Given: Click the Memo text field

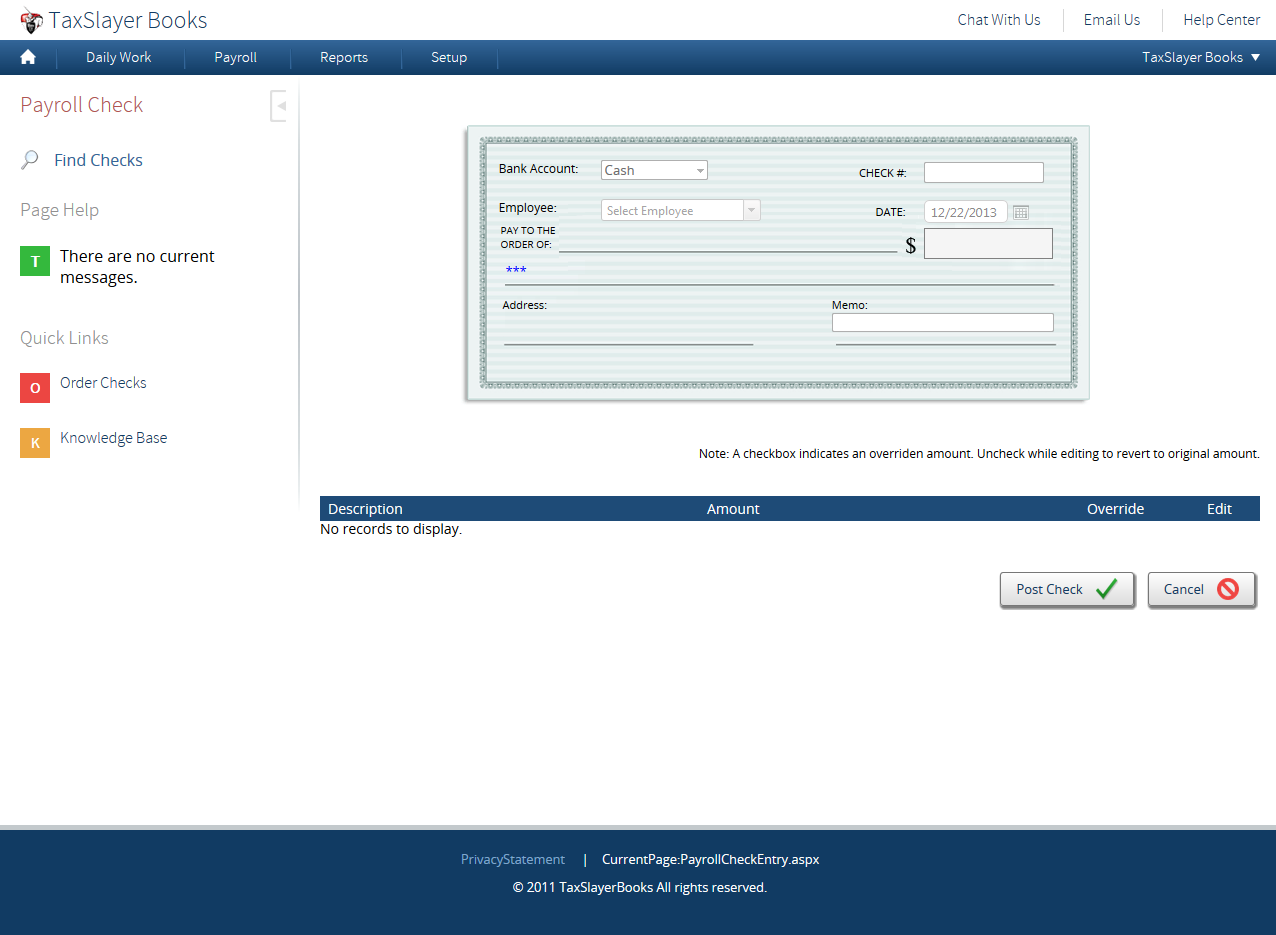Looking at the screenshot, I should point(943,322).
